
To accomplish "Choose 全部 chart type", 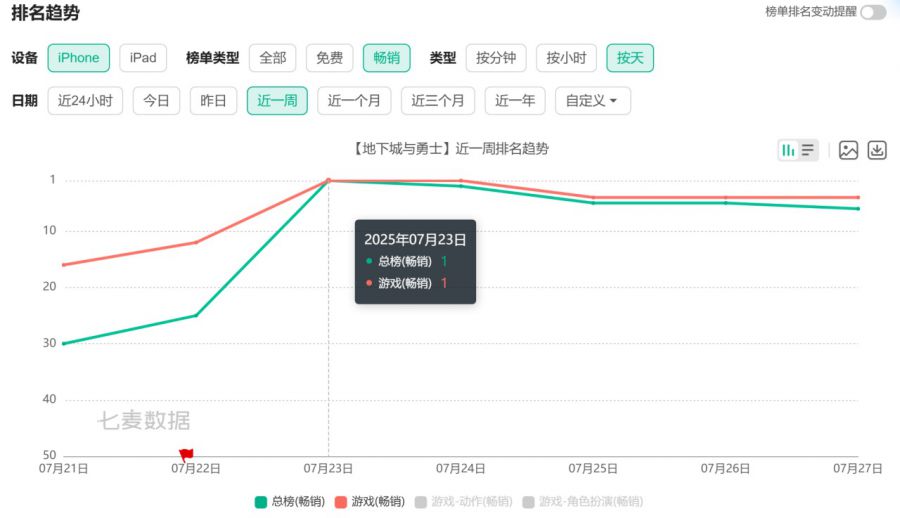I will [x=273, y=58].
